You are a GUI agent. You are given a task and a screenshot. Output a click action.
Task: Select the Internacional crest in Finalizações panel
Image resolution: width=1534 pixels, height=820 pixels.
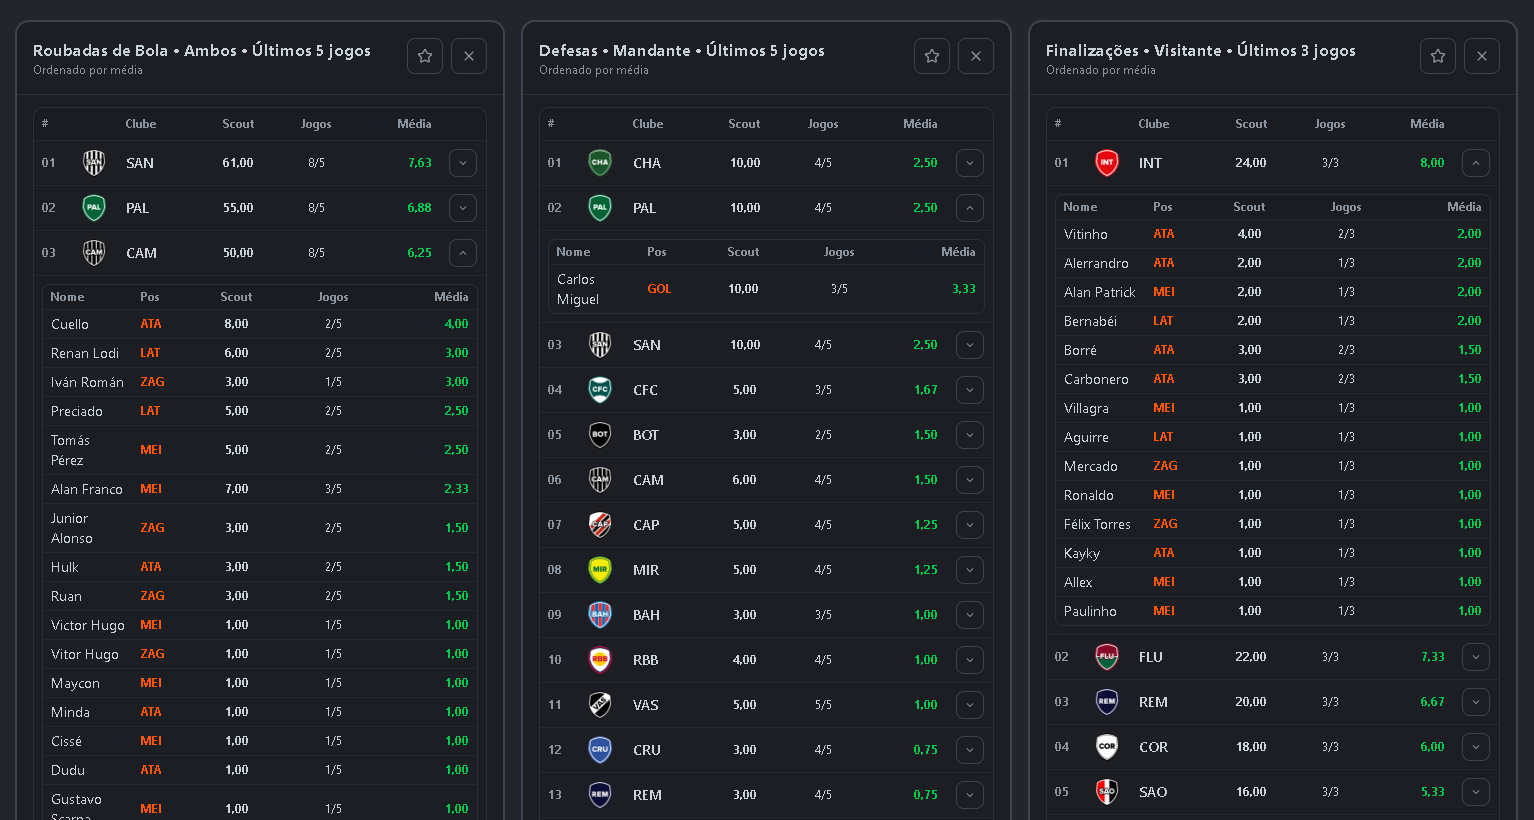[x=1106, y=162]
